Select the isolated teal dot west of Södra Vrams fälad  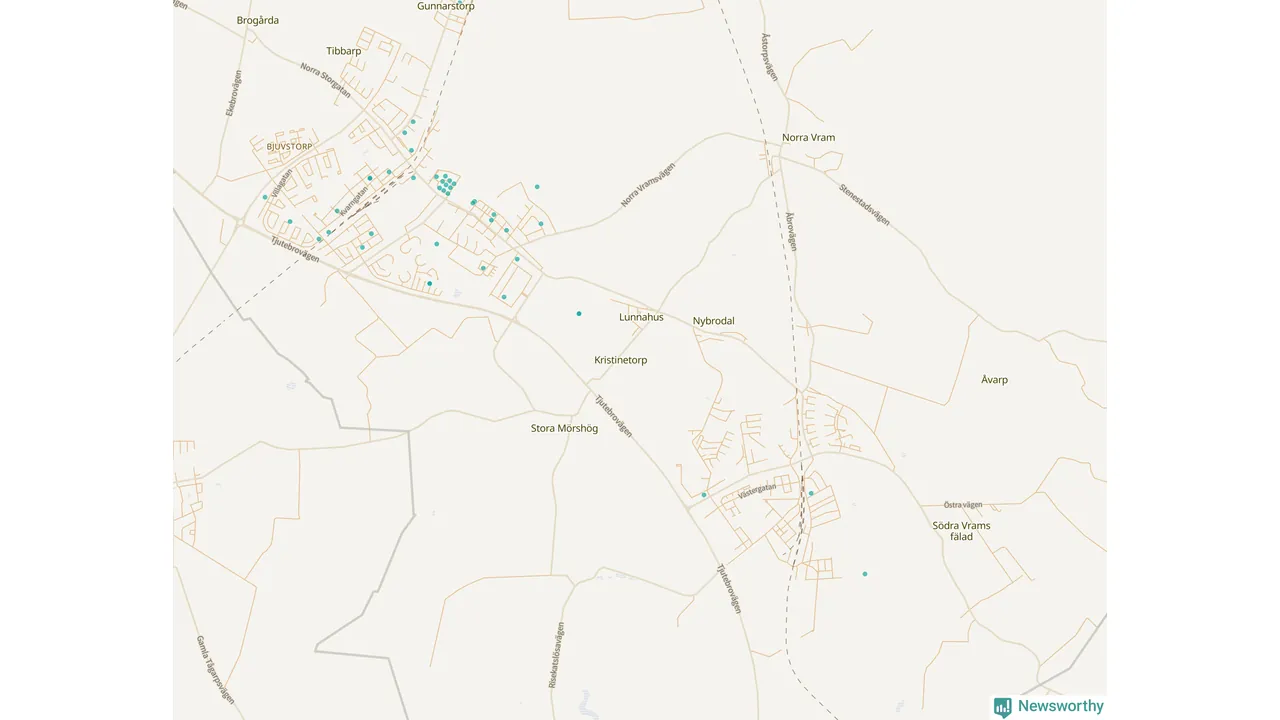click(865, 574)
